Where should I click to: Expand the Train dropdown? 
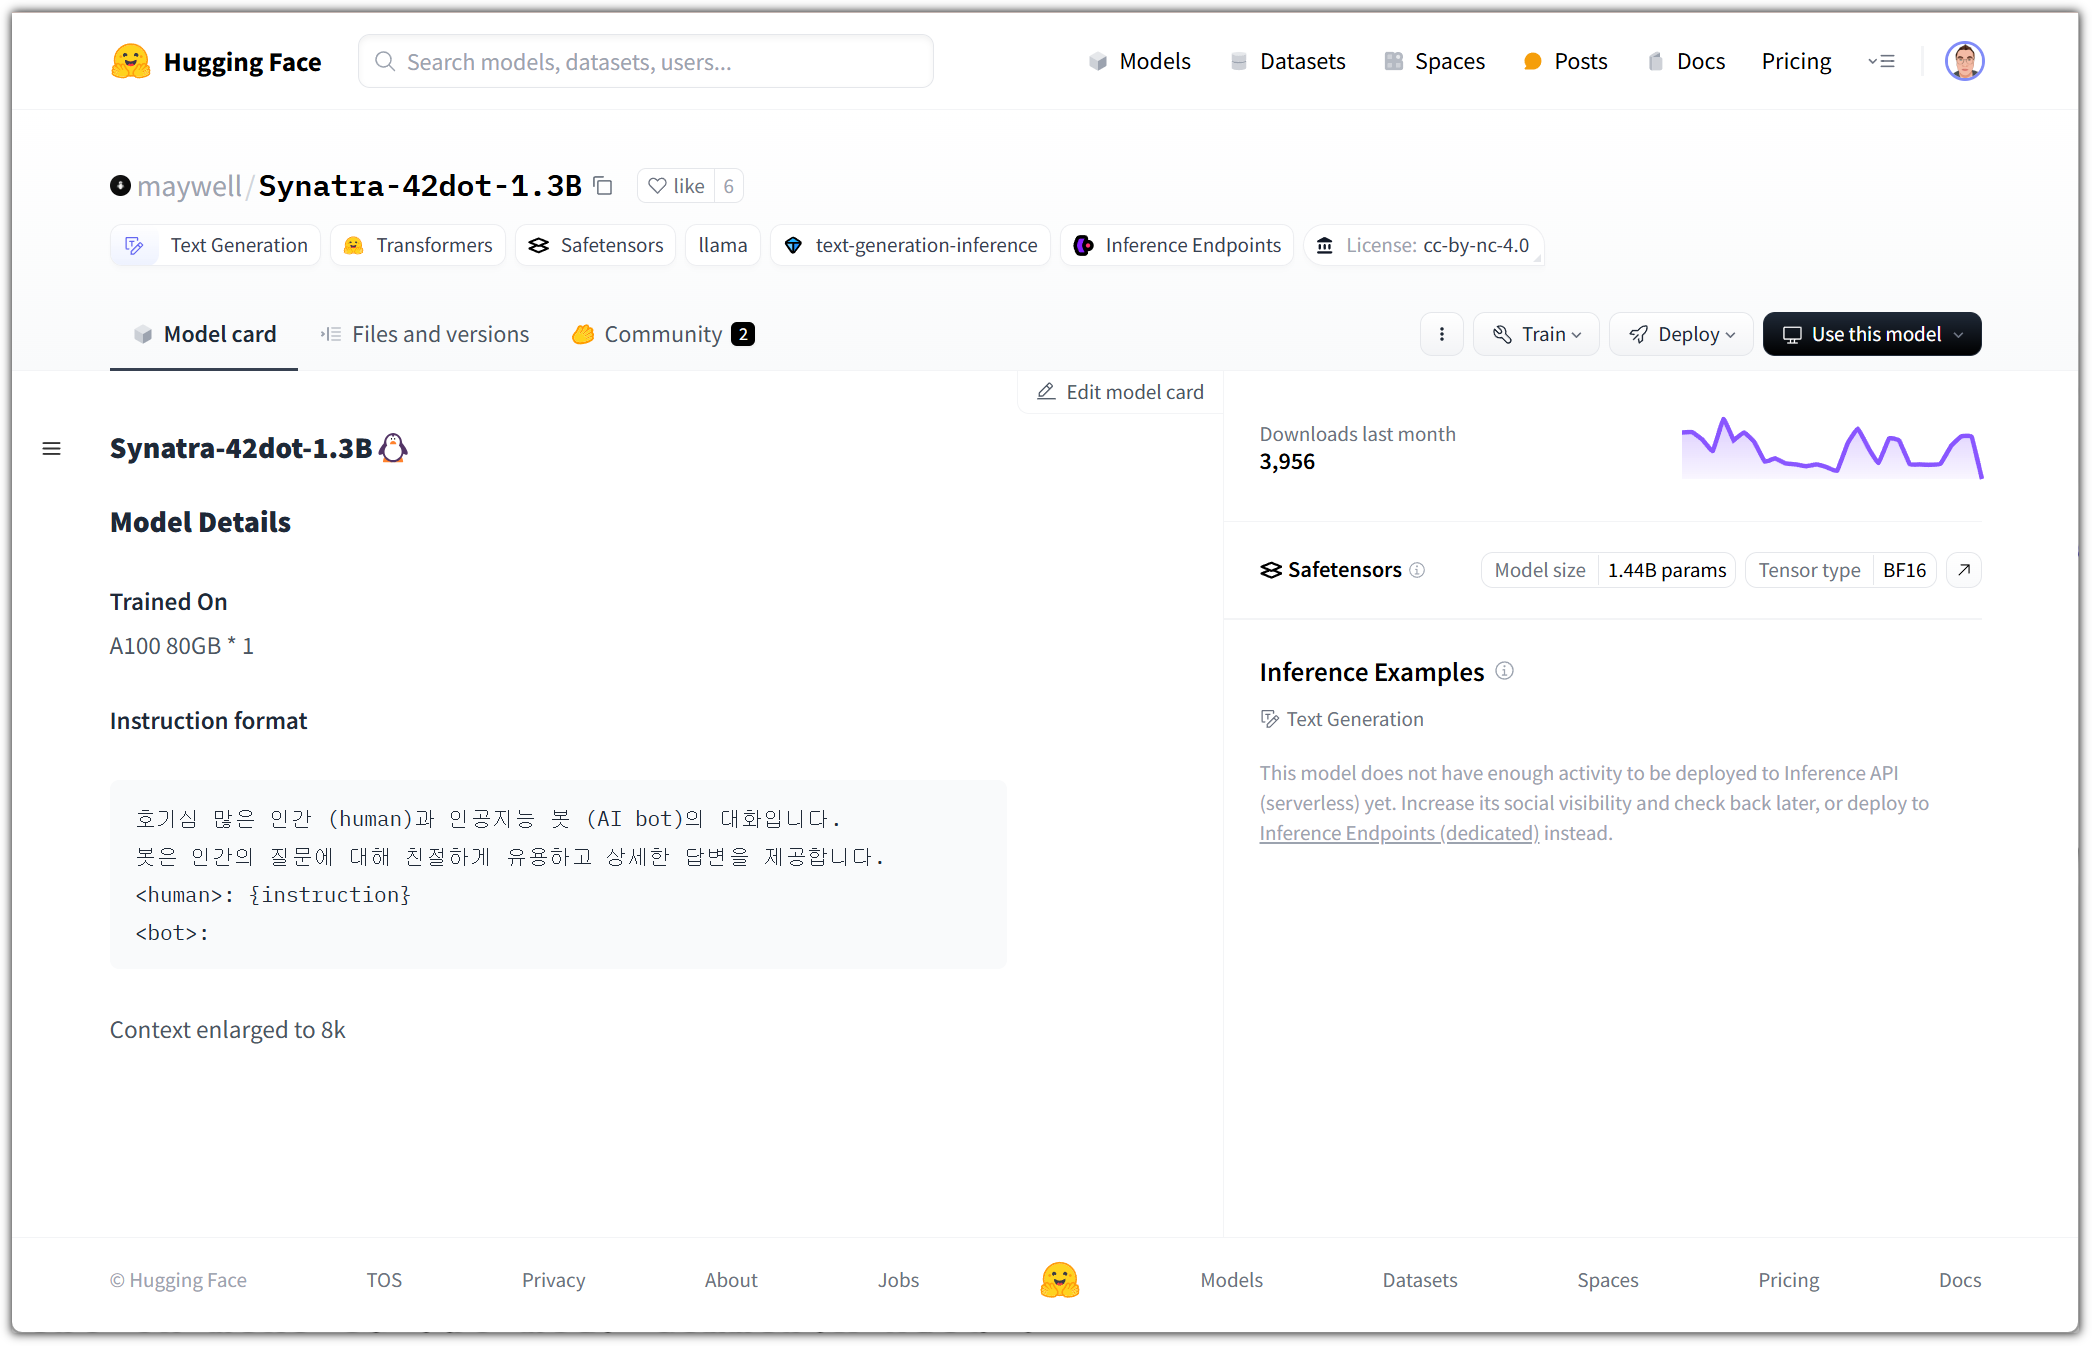[x=1536, y=334]
